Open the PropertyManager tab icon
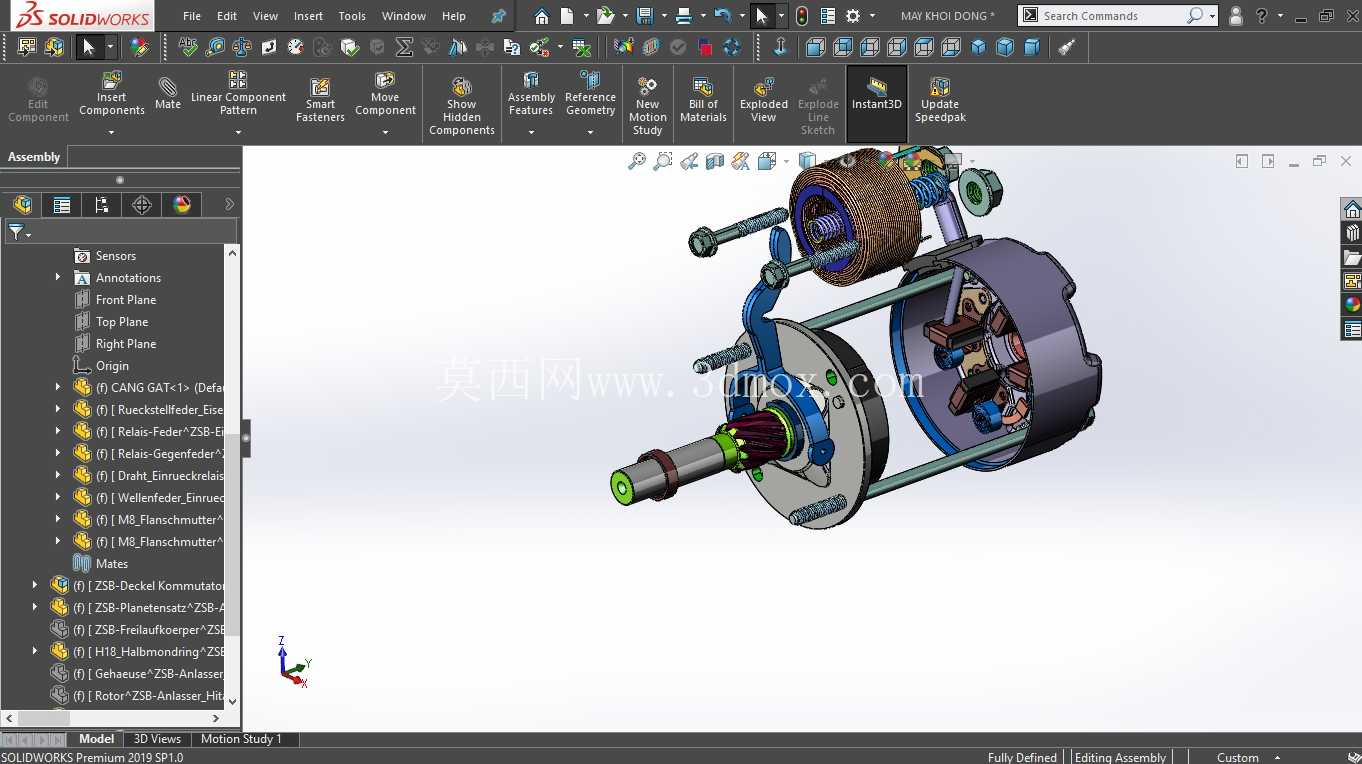 62,205
